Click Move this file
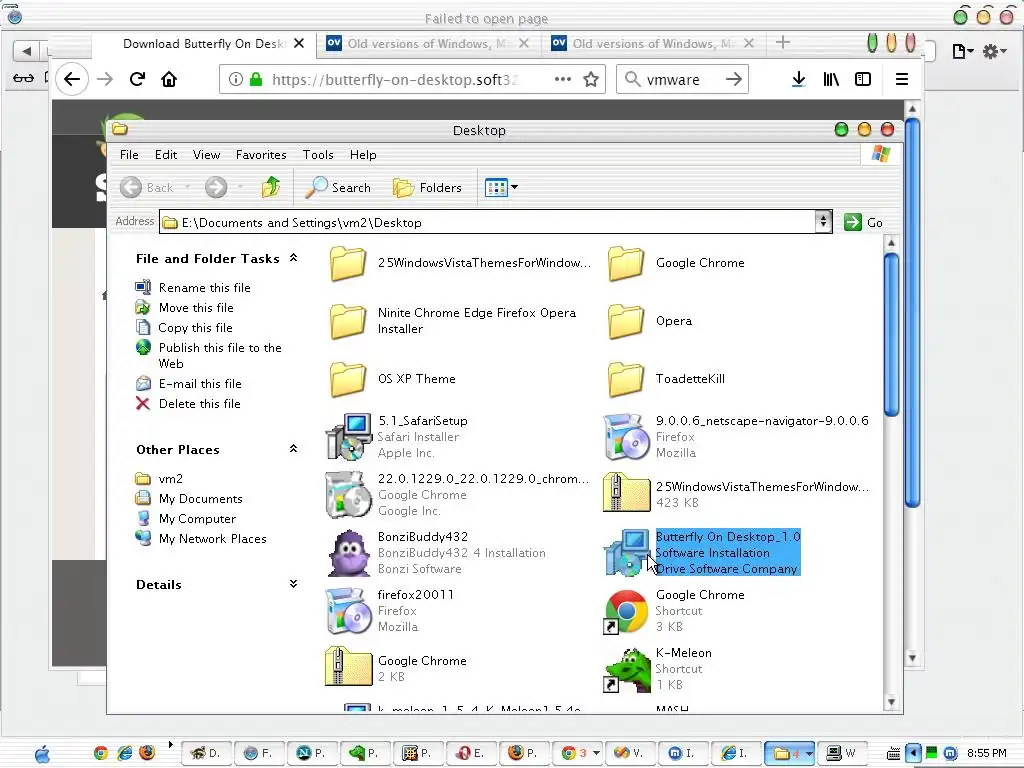The height and width of the screenshot is (768, 1024). [196, 308]
